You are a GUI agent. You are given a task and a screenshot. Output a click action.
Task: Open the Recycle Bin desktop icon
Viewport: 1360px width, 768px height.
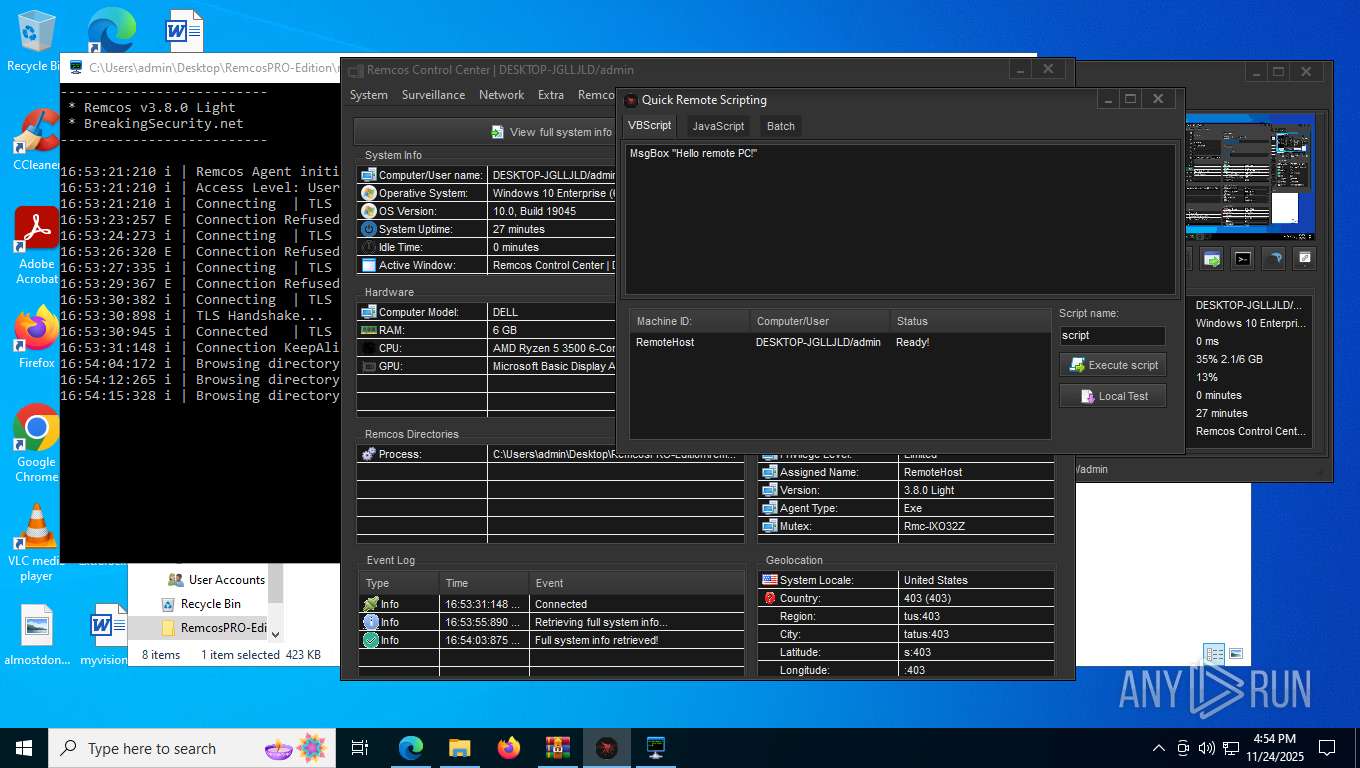tap(36, 42)
